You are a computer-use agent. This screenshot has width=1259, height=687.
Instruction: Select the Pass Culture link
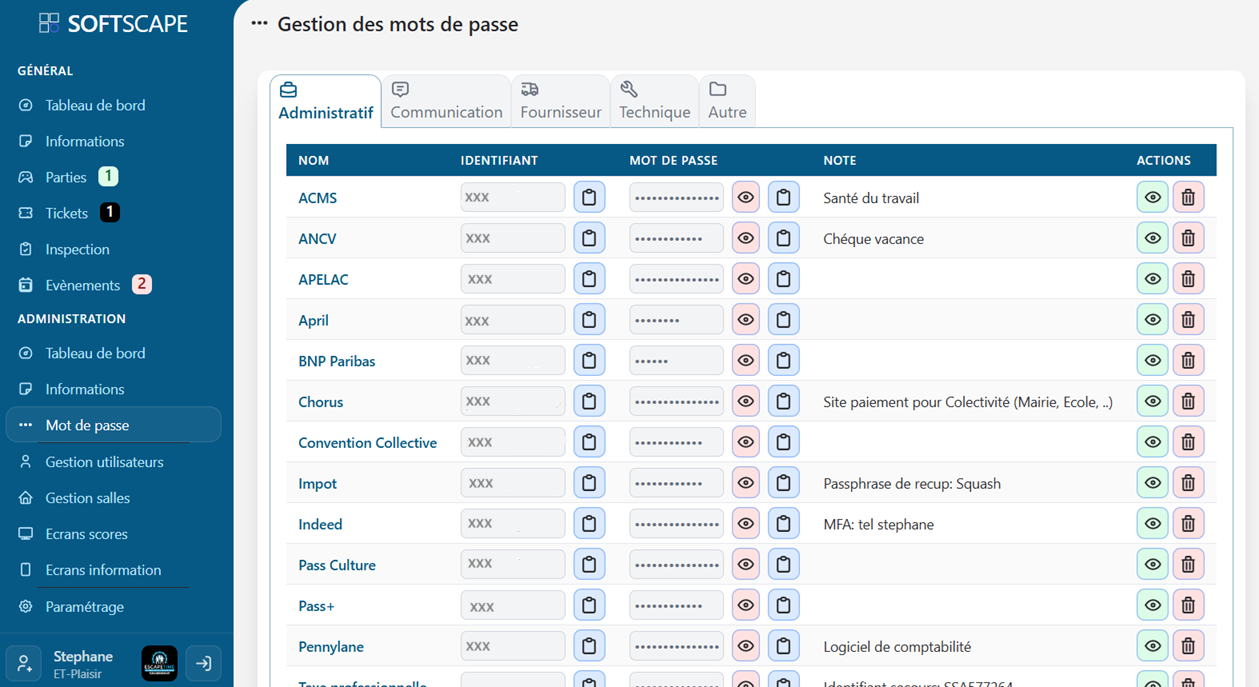[x=337, y=564]
